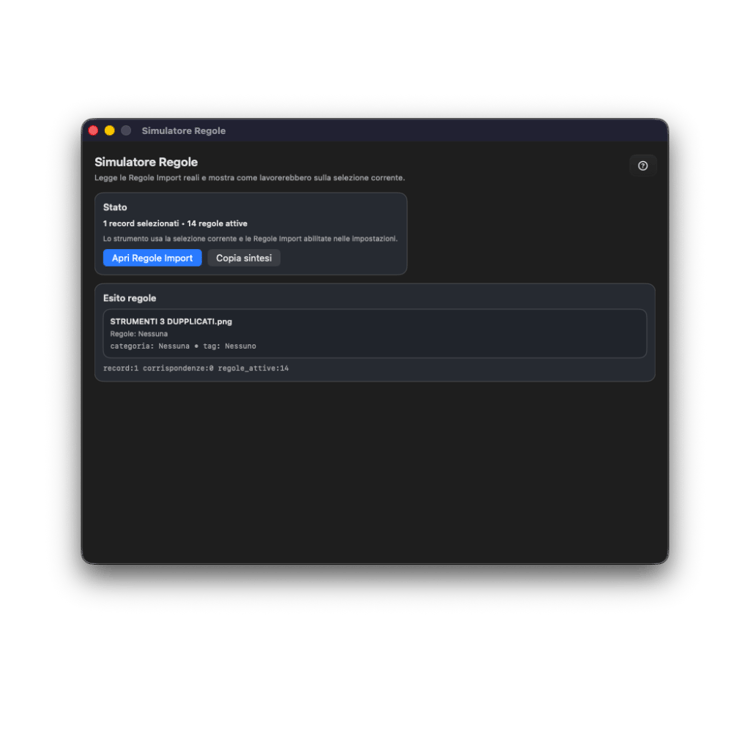Click the Simulatore Regole title bar text

183,131
